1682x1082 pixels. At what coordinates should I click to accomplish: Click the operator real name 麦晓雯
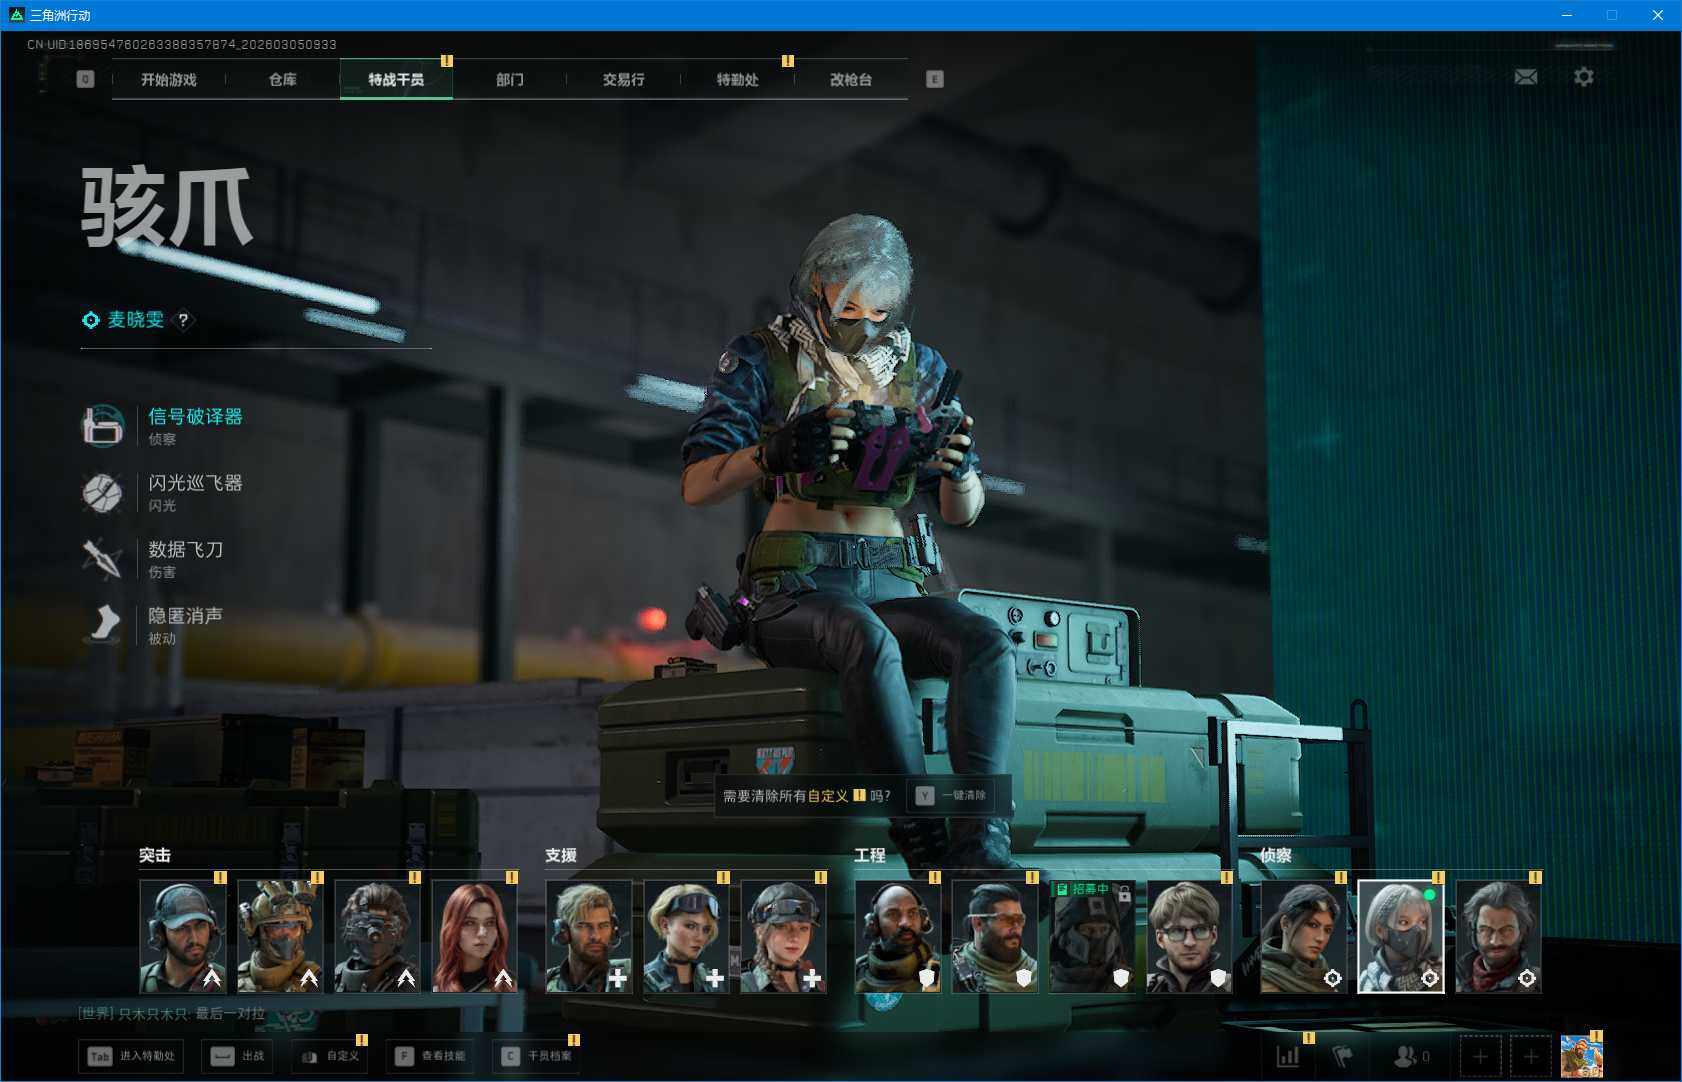(x=135, y=320)
